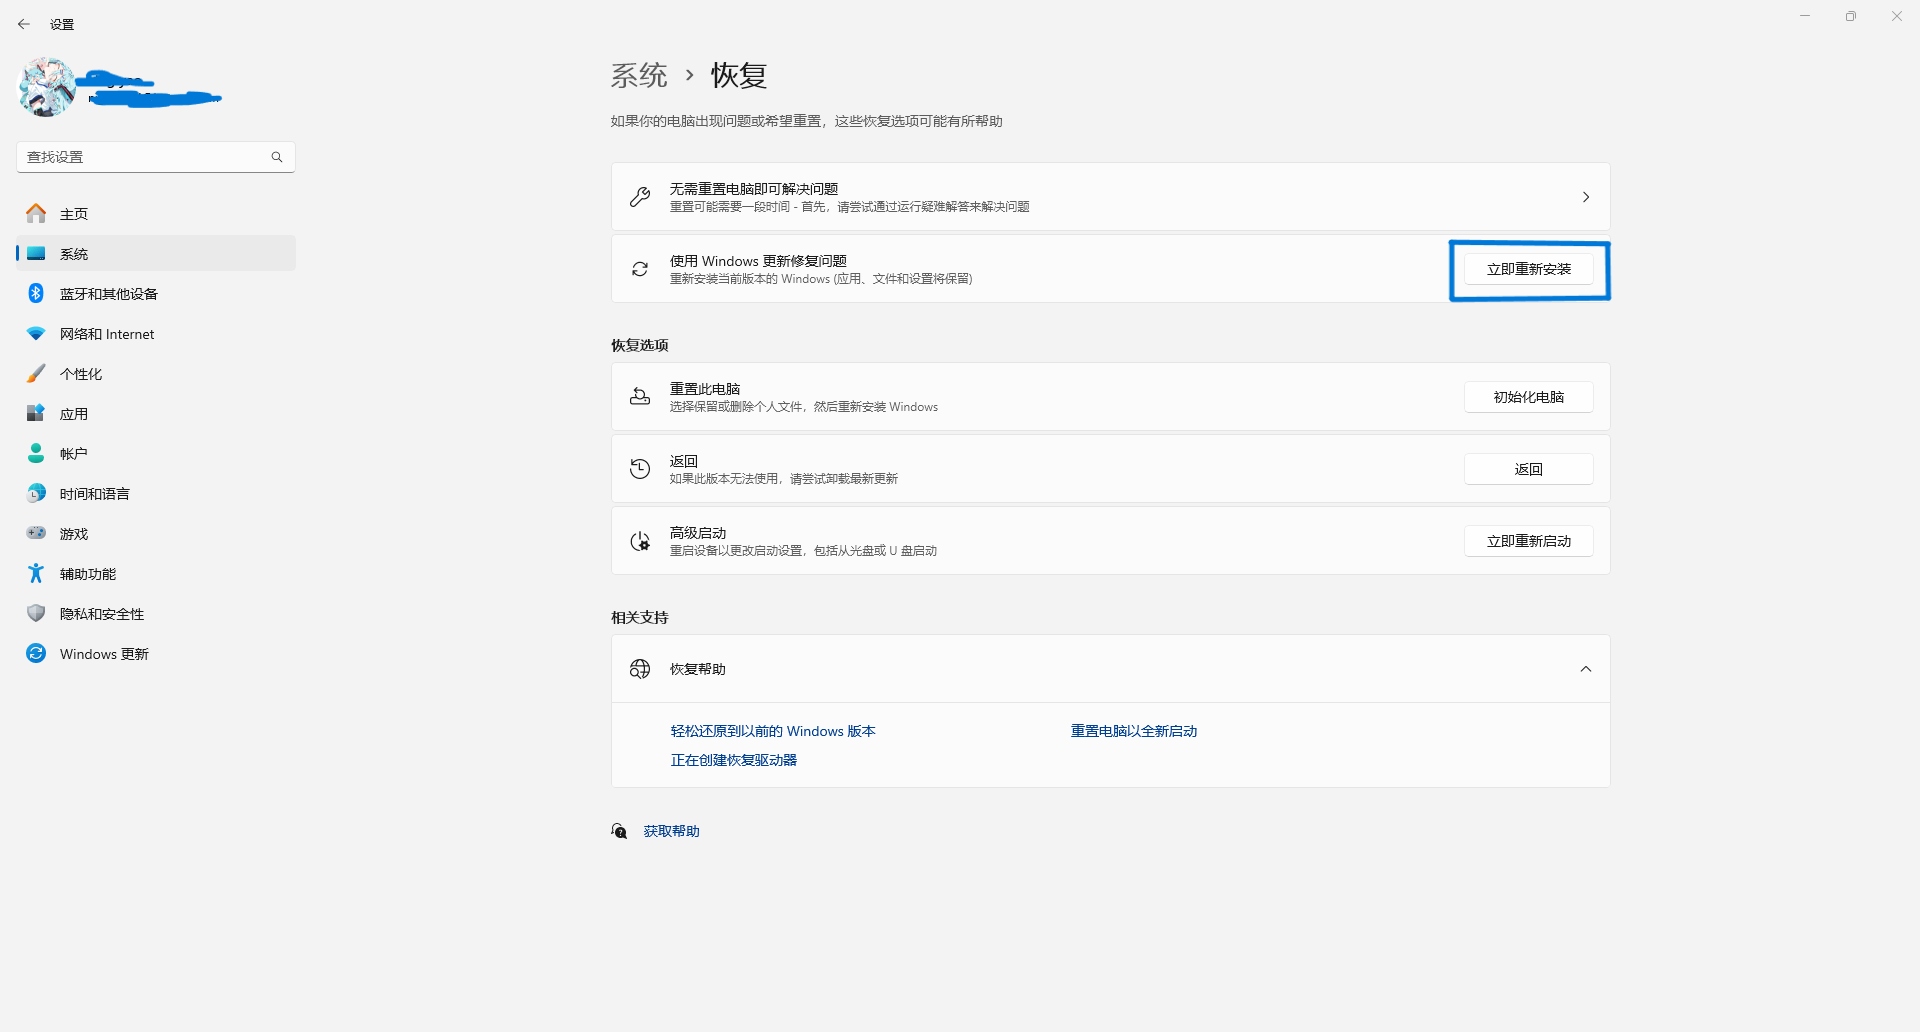The height and width of the screenshot is (1032, 1920).
Task: Click the 隐私和安全性 shield icon
Action: [36, 613]
